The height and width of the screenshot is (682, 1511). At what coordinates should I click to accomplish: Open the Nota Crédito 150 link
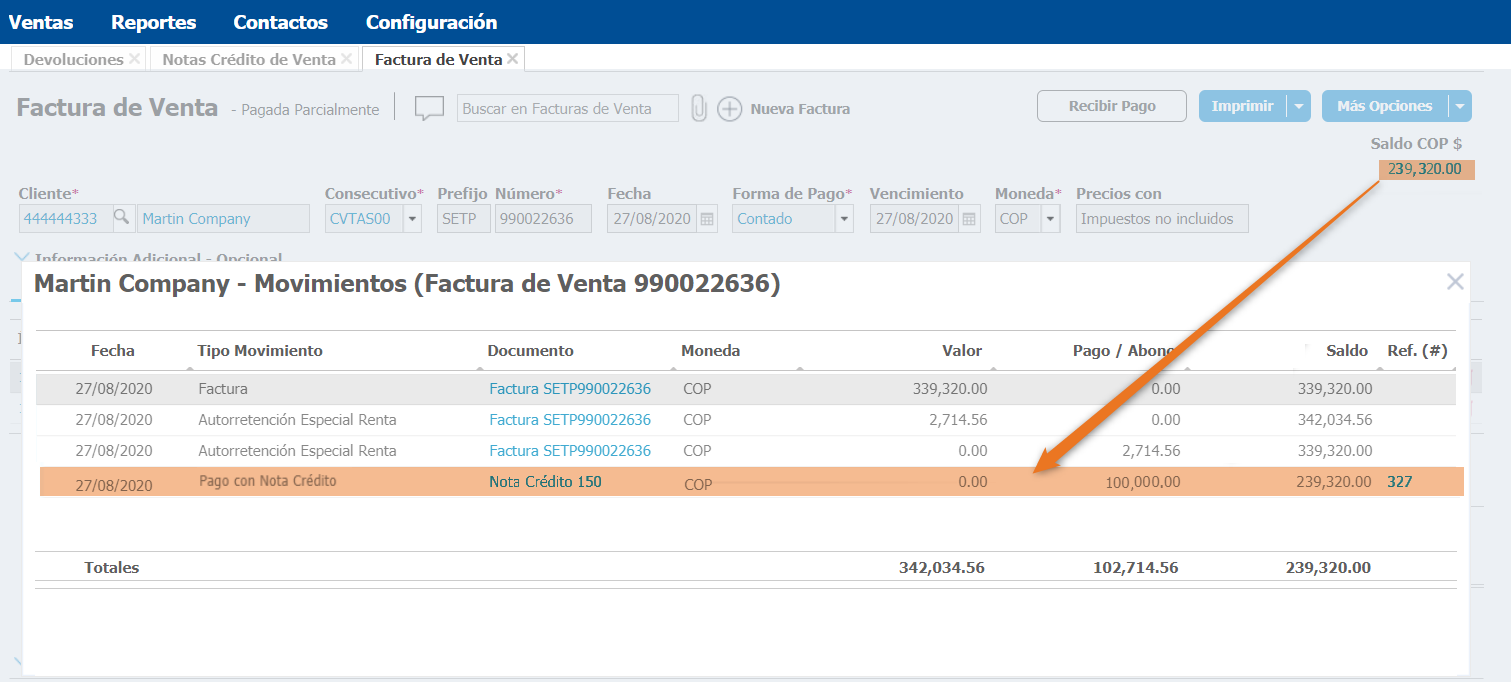pos(545,481)
